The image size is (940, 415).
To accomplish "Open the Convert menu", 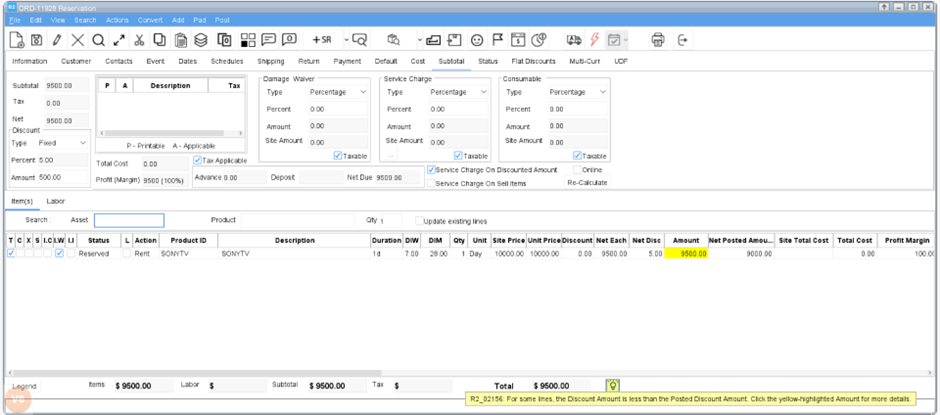I will (x=150, y=20).
